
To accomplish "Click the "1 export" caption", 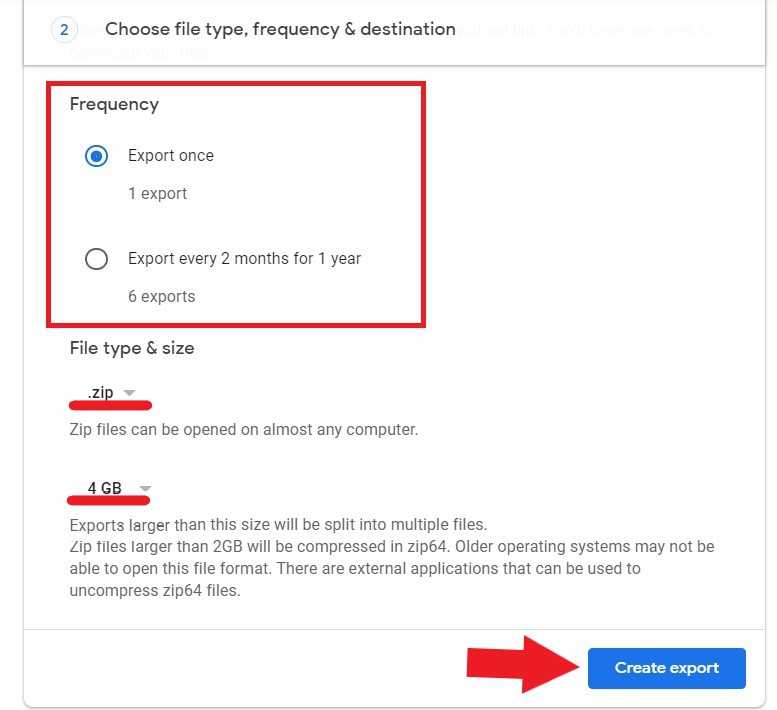I will coord(157,194).
